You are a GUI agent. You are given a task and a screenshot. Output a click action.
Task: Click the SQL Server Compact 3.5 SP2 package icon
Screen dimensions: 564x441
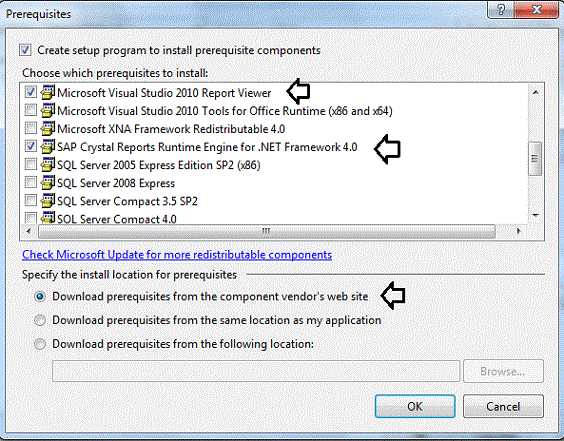(x=47, y=201)
